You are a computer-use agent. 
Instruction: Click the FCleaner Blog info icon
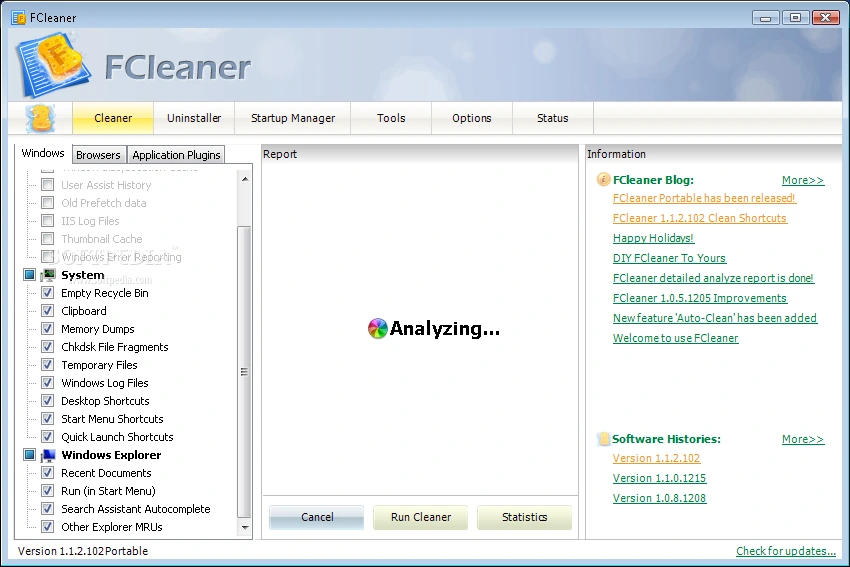pos(603,179)
